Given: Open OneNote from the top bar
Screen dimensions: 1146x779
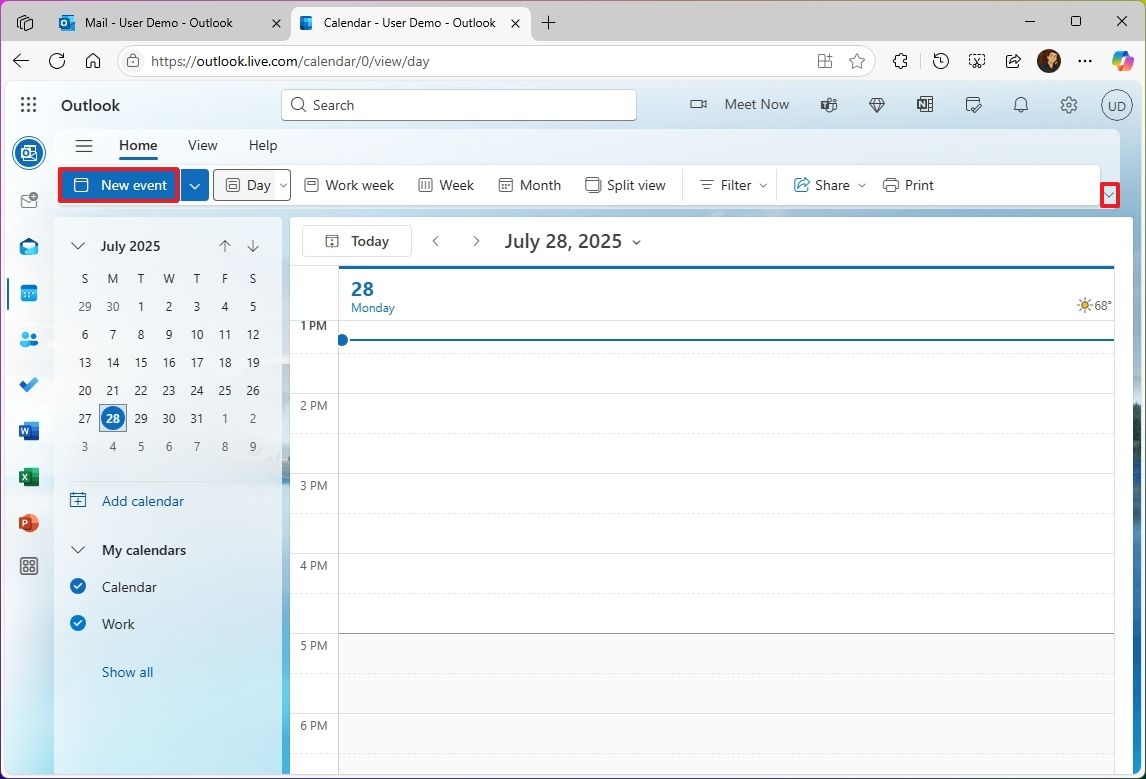Looking at the screenshot, I should pyautogui.click(x=925, y=104).
